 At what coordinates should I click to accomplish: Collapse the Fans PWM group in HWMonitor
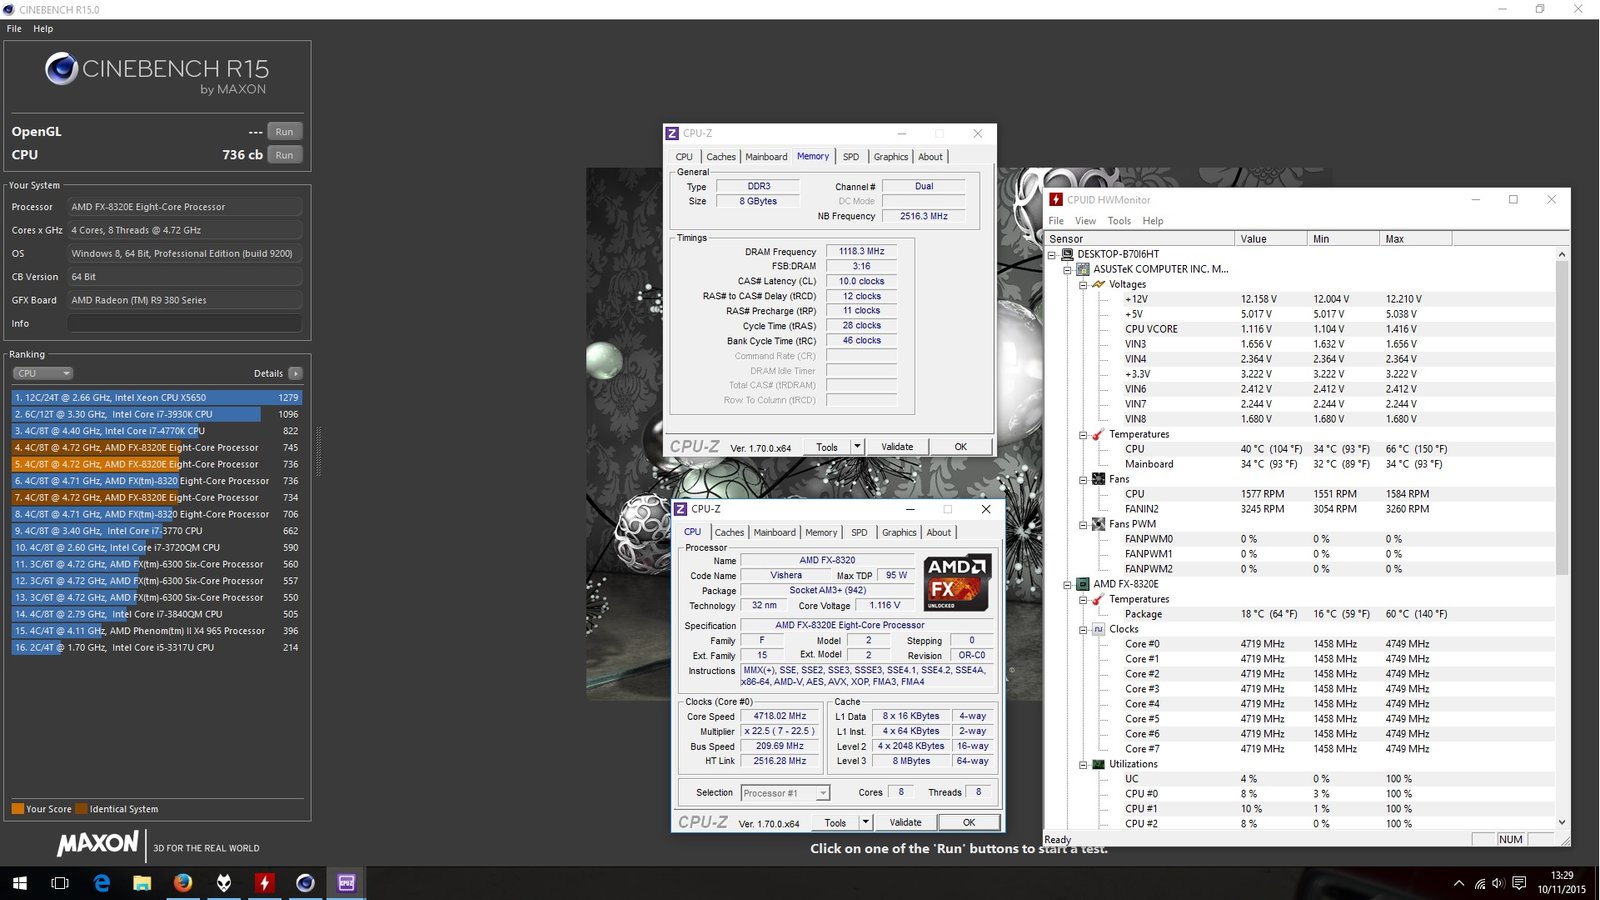tap(1081, 523)
